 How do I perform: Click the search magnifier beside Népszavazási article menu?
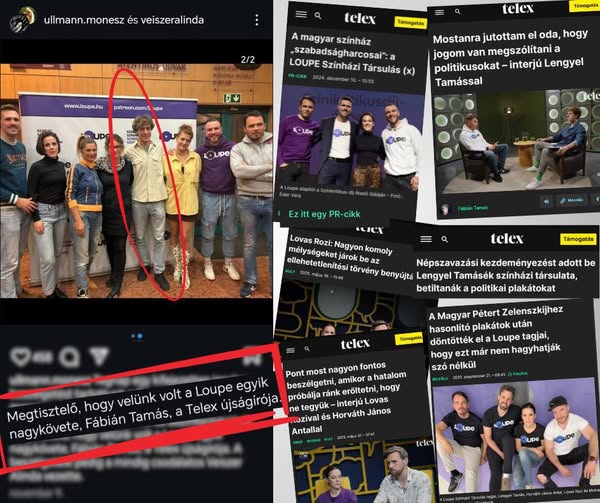[x=445, y=239]
